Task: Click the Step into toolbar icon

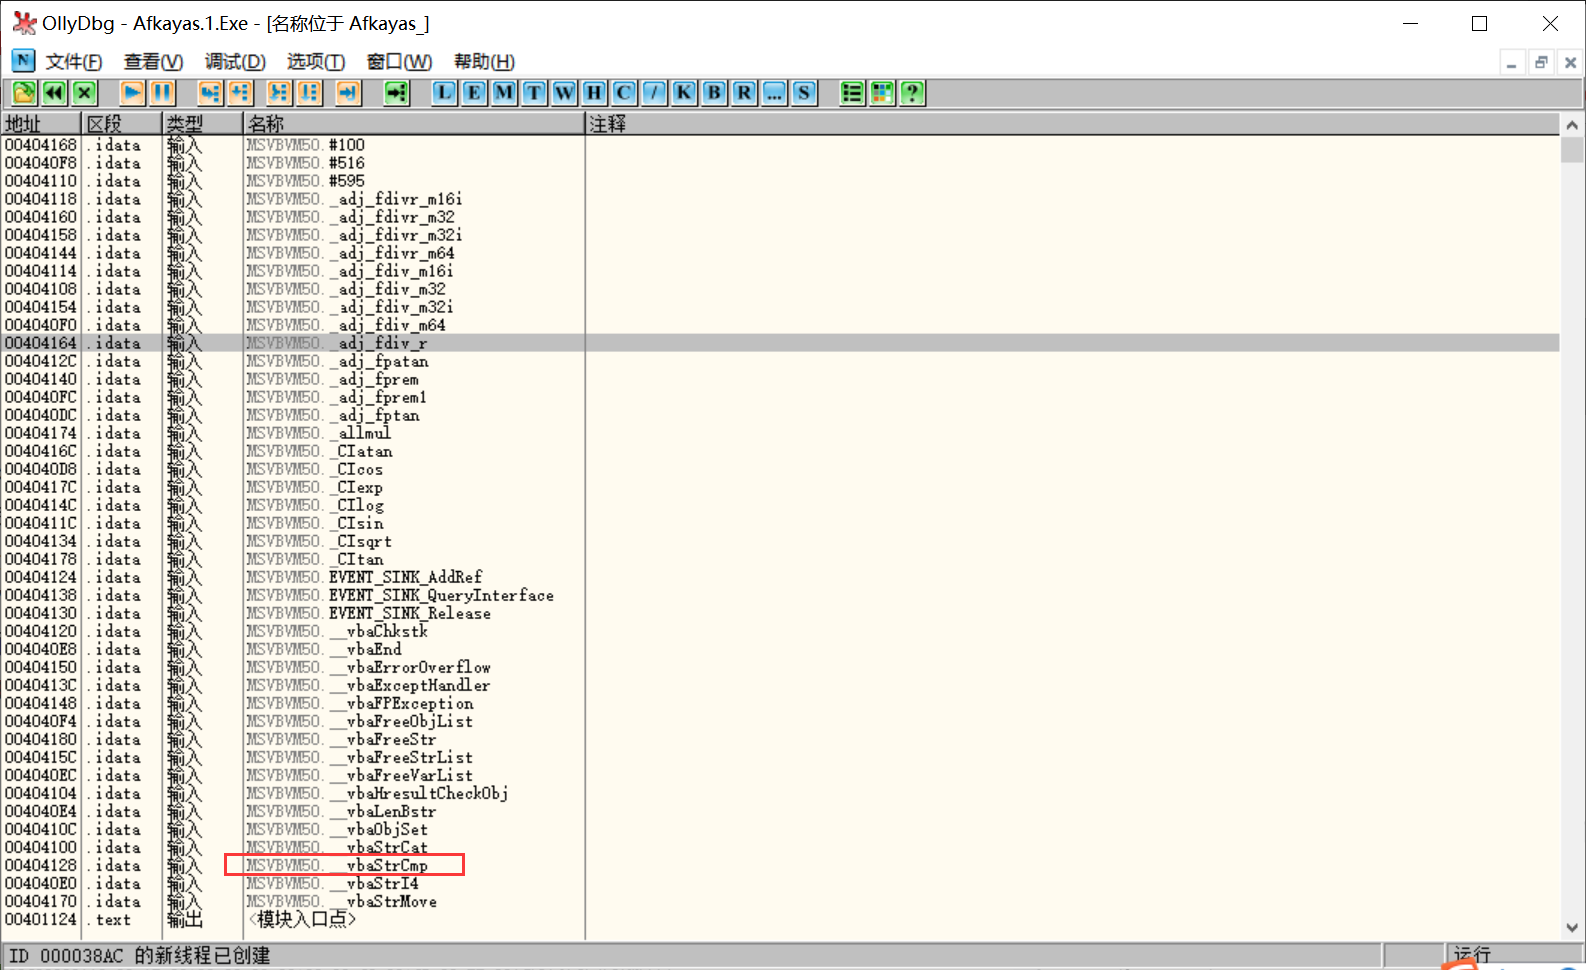Action: point(210,93)
